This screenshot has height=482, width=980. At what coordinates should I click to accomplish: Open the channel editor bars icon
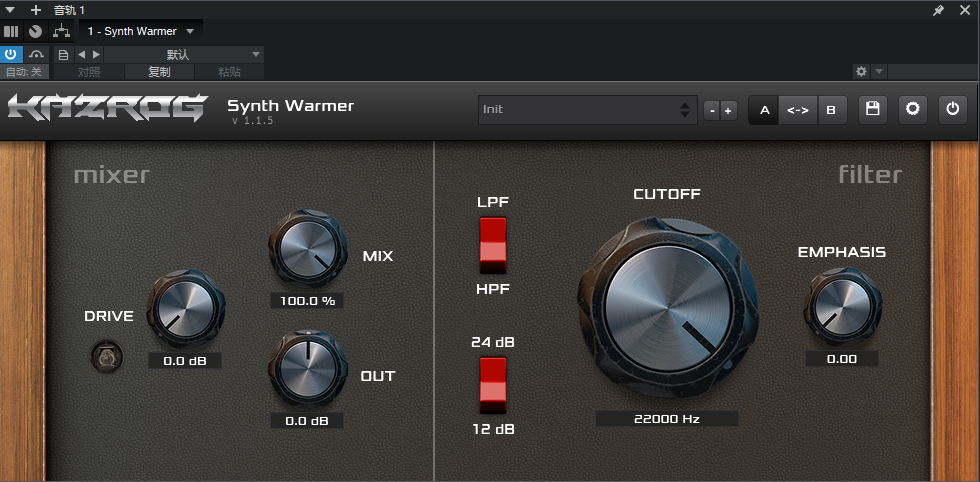(x=11, y=31)
